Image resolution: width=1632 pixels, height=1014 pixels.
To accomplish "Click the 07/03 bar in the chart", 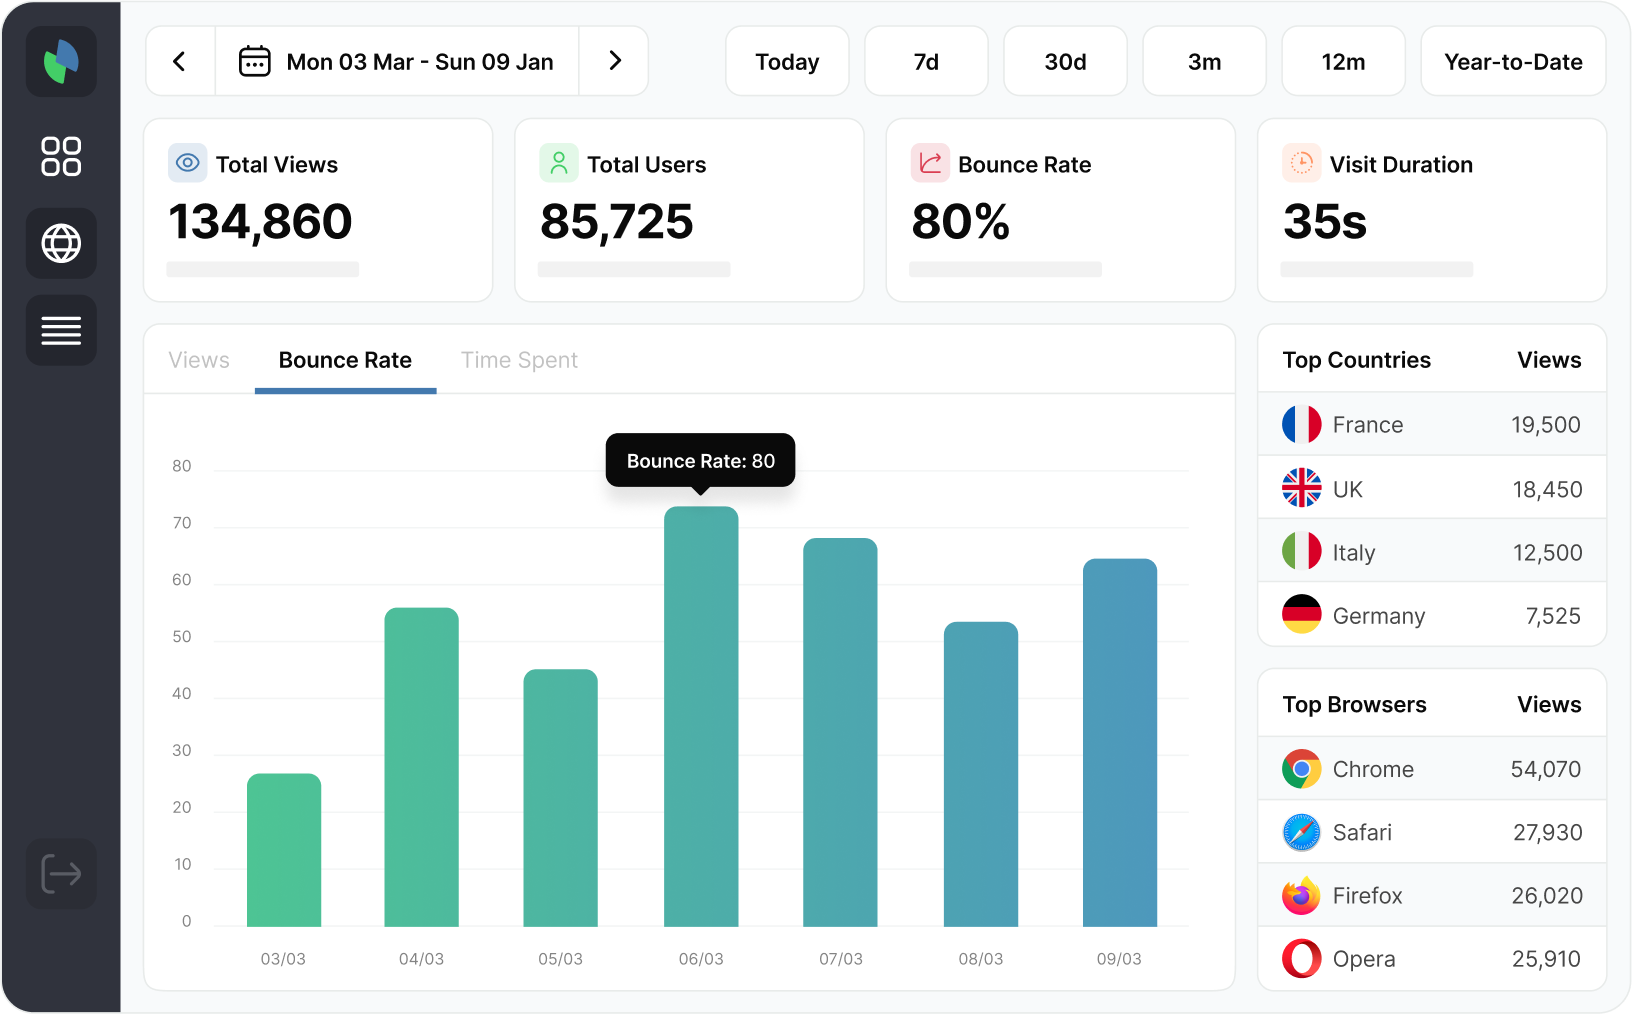I will pos(840,732).
